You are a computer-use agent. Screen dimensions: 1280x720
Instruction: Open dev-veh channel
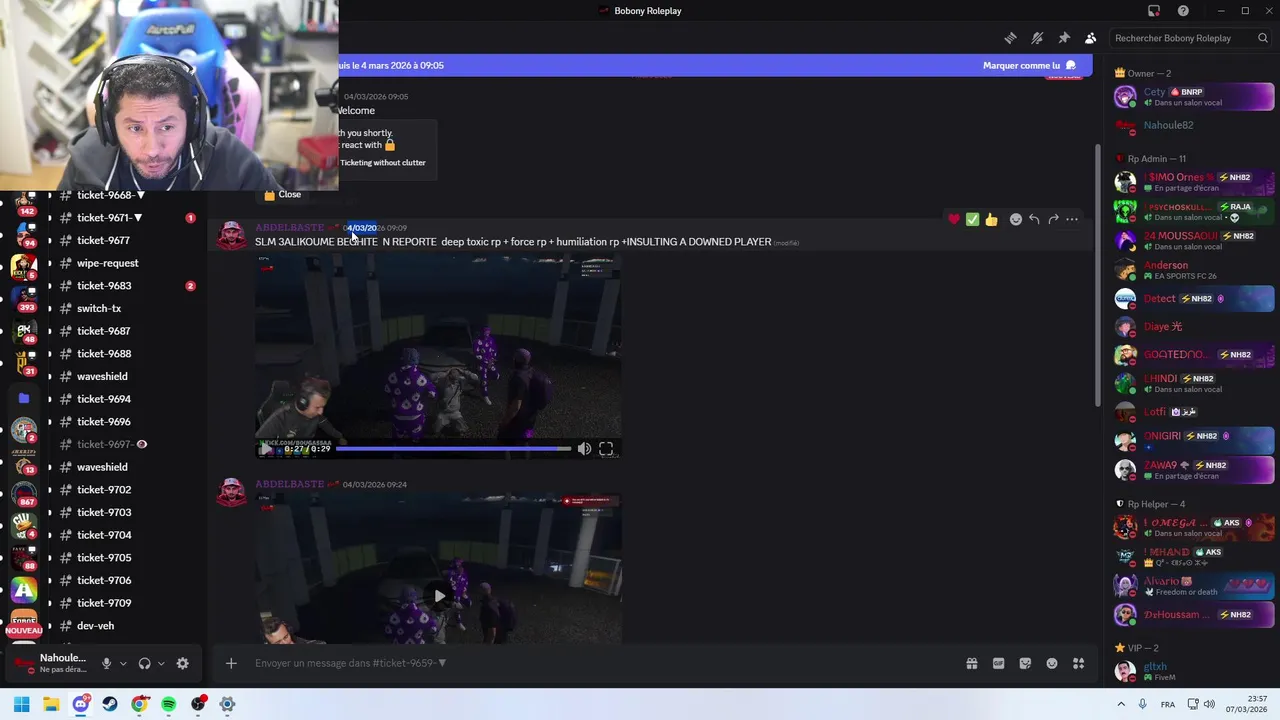coord(95,626)
